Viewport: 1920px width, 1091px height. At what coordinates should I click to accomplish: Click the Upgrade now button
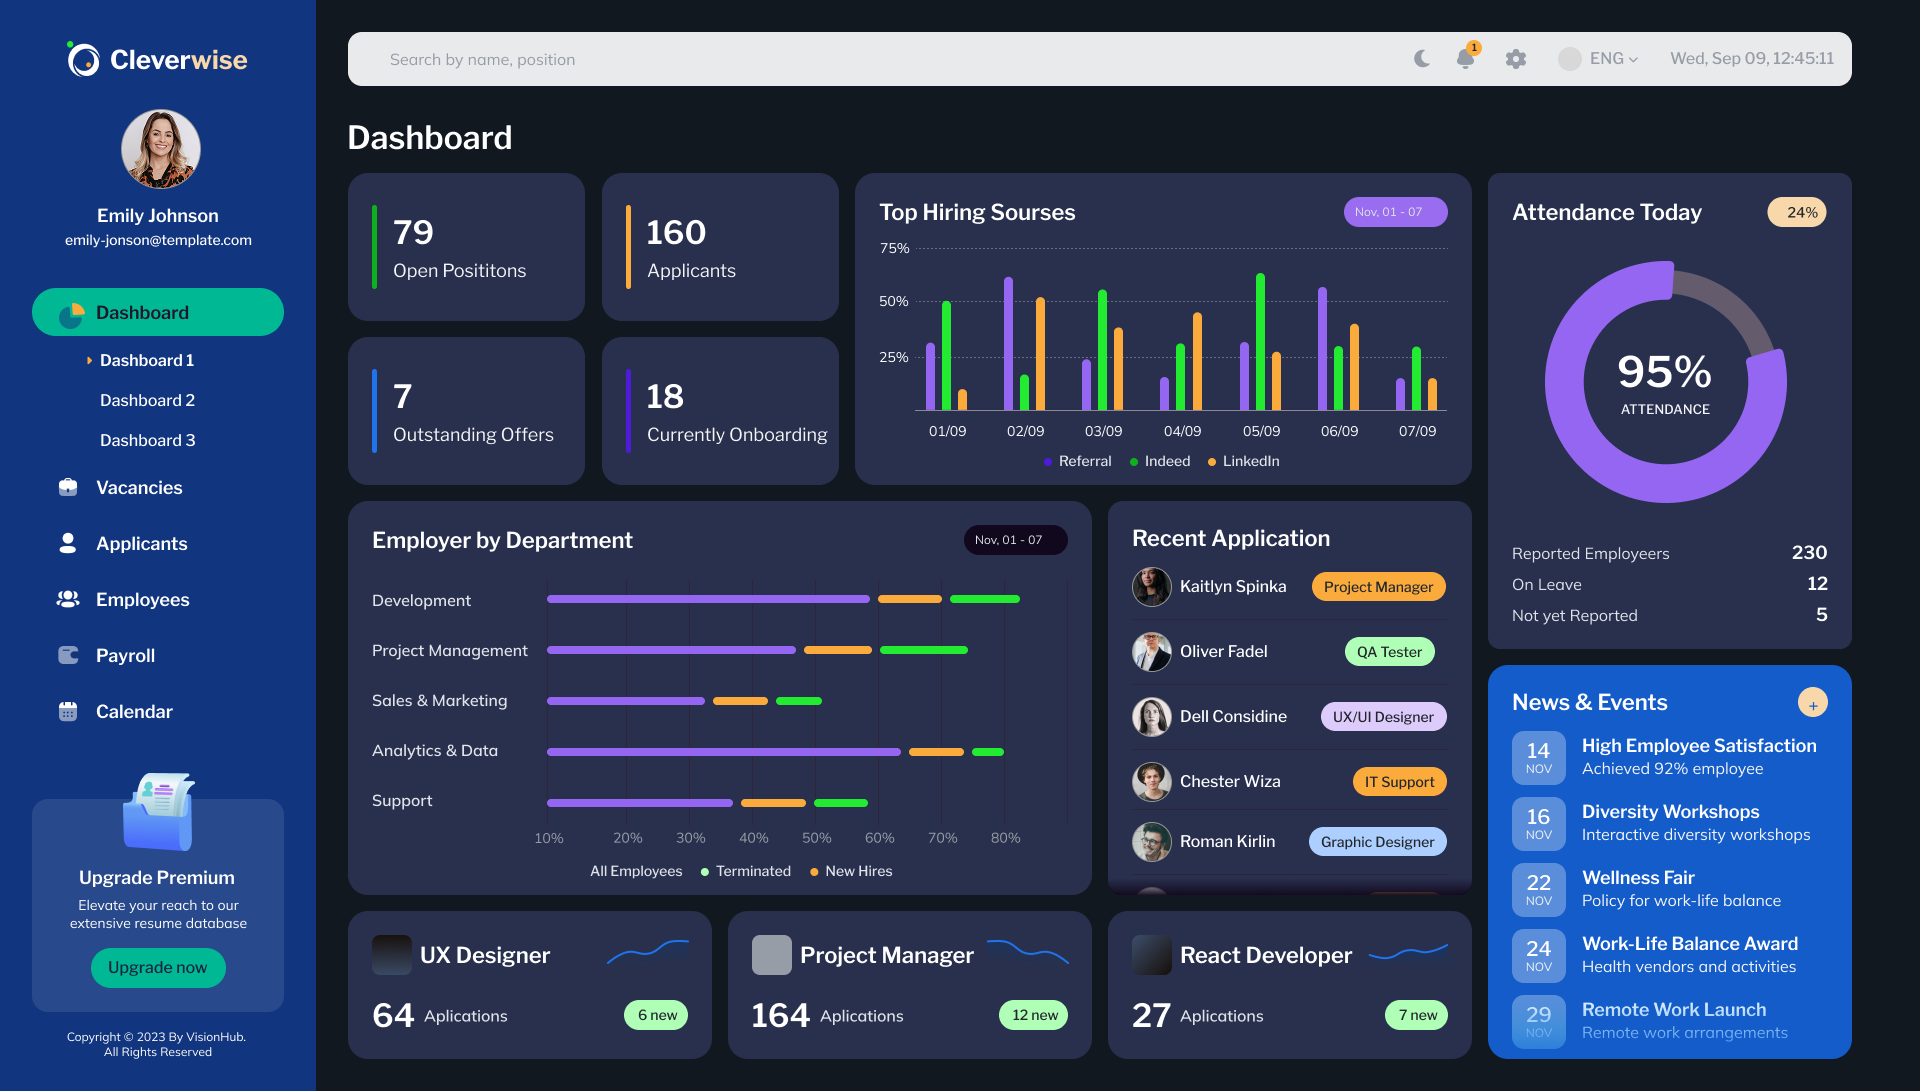(158, 968)
